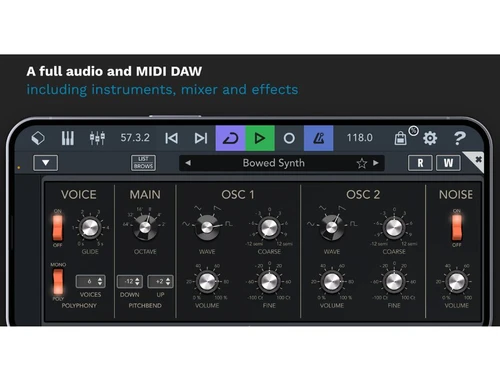Screen dimensions: 500x375
Task: Open the shop bag icon
Action: [400, 138]
